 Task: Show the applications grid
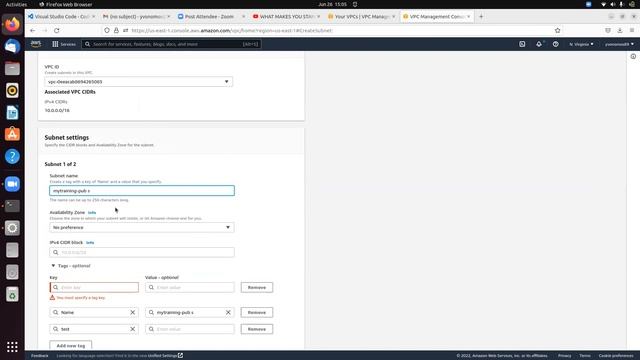click(12, 347)
